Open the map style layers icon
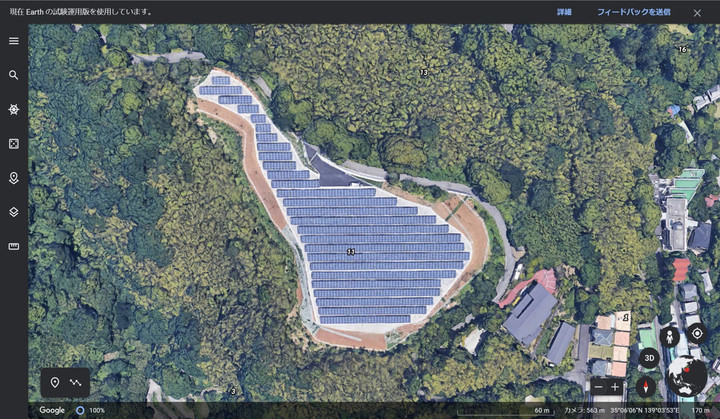This screenshot has width=720, height=419. point(14,212)
